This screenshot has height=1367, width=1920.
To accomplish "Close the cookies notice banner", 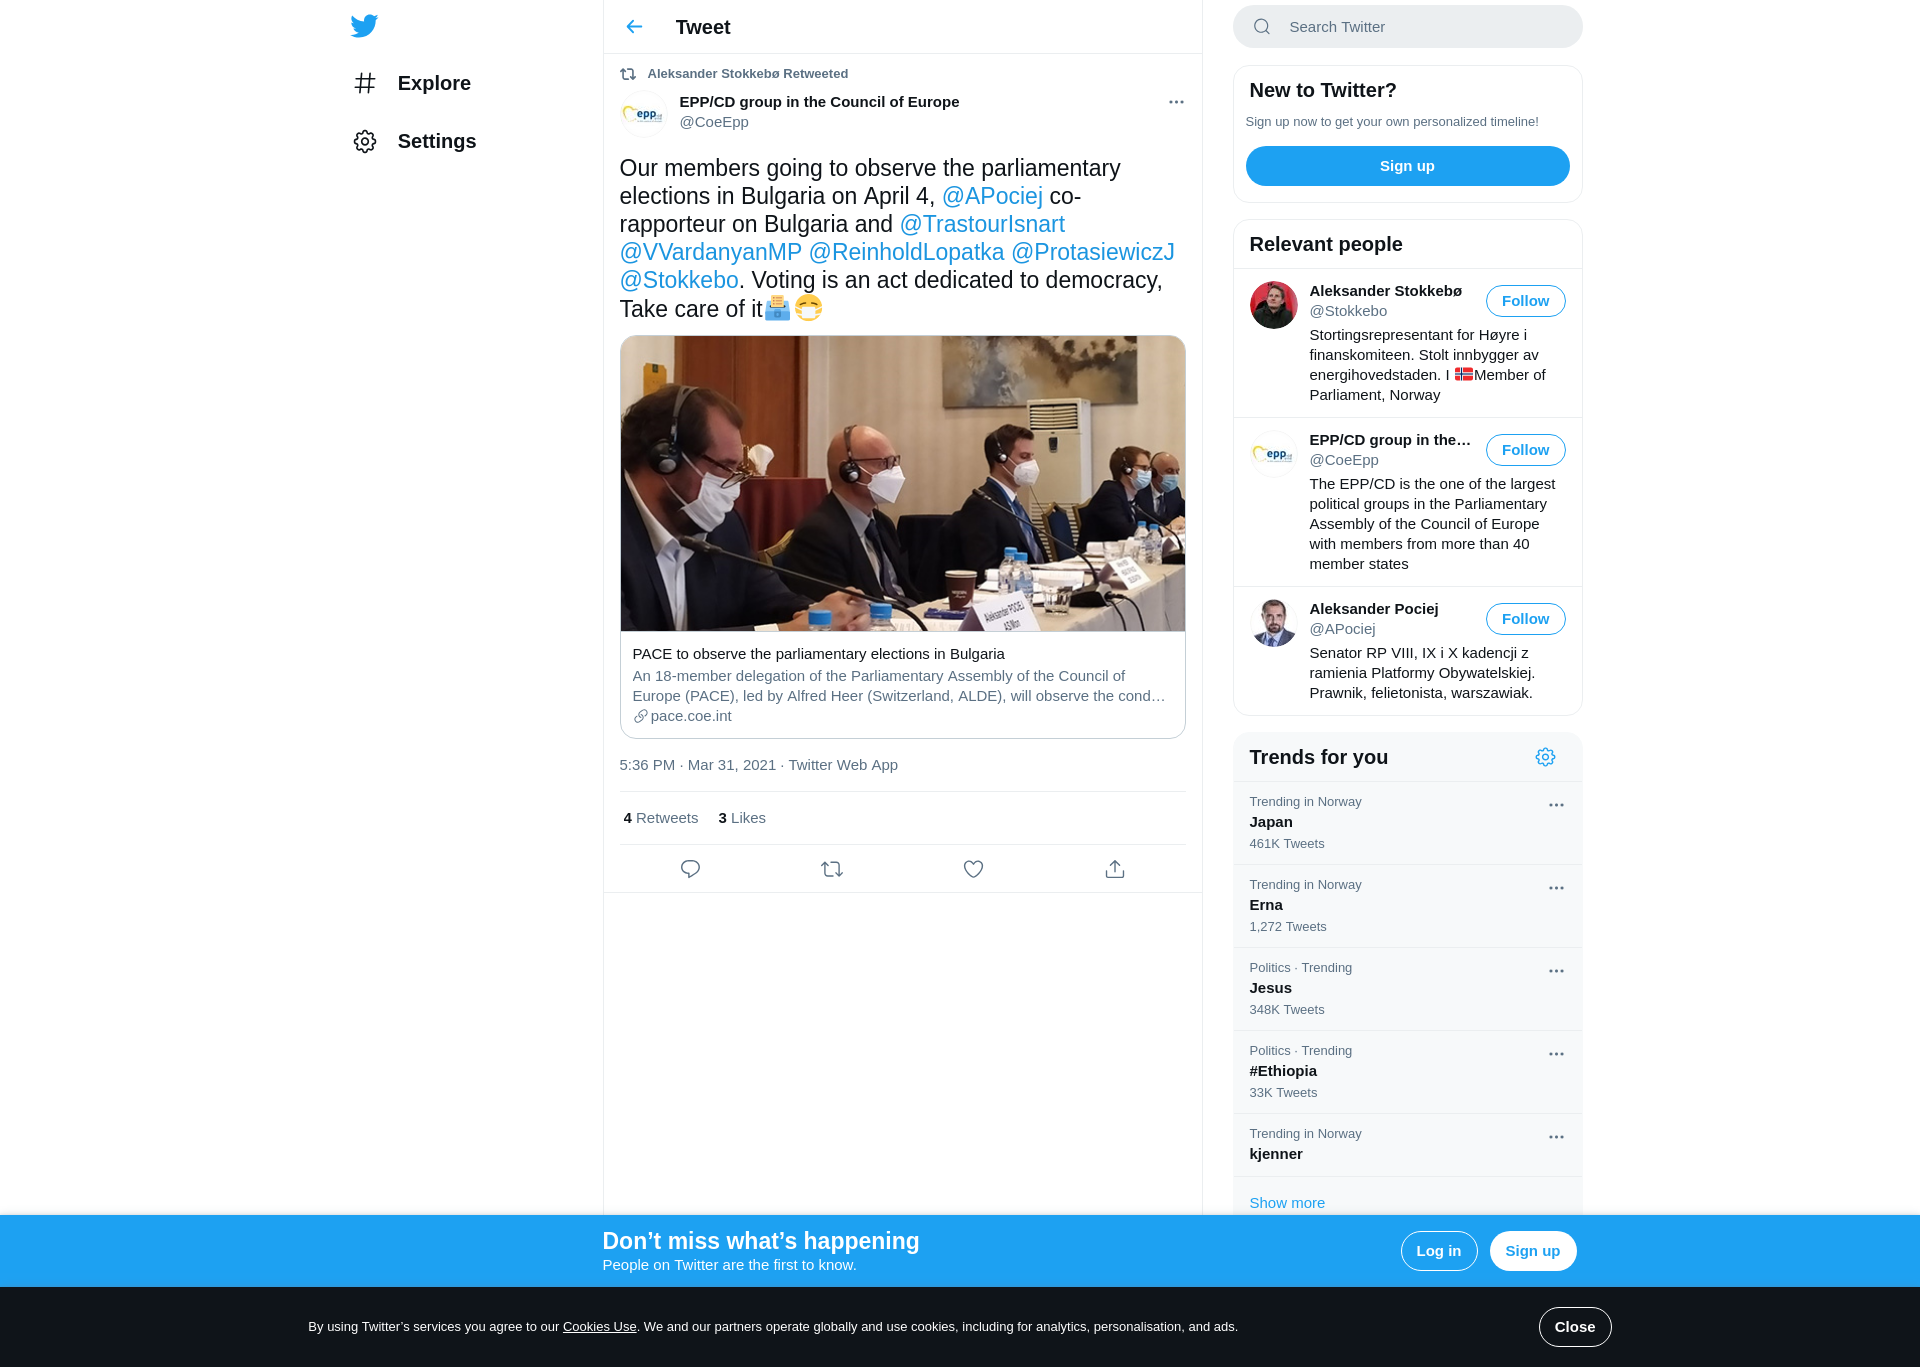I will click(1574, 1327).
